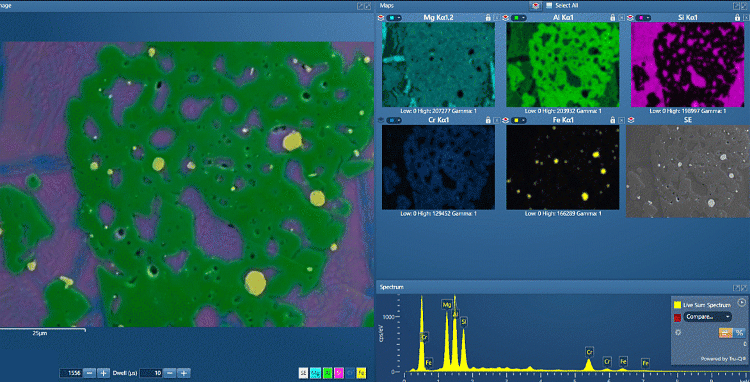Increase Dwell time with plus button
Viewport: 750px width, 382px height.
coord(185,373)
